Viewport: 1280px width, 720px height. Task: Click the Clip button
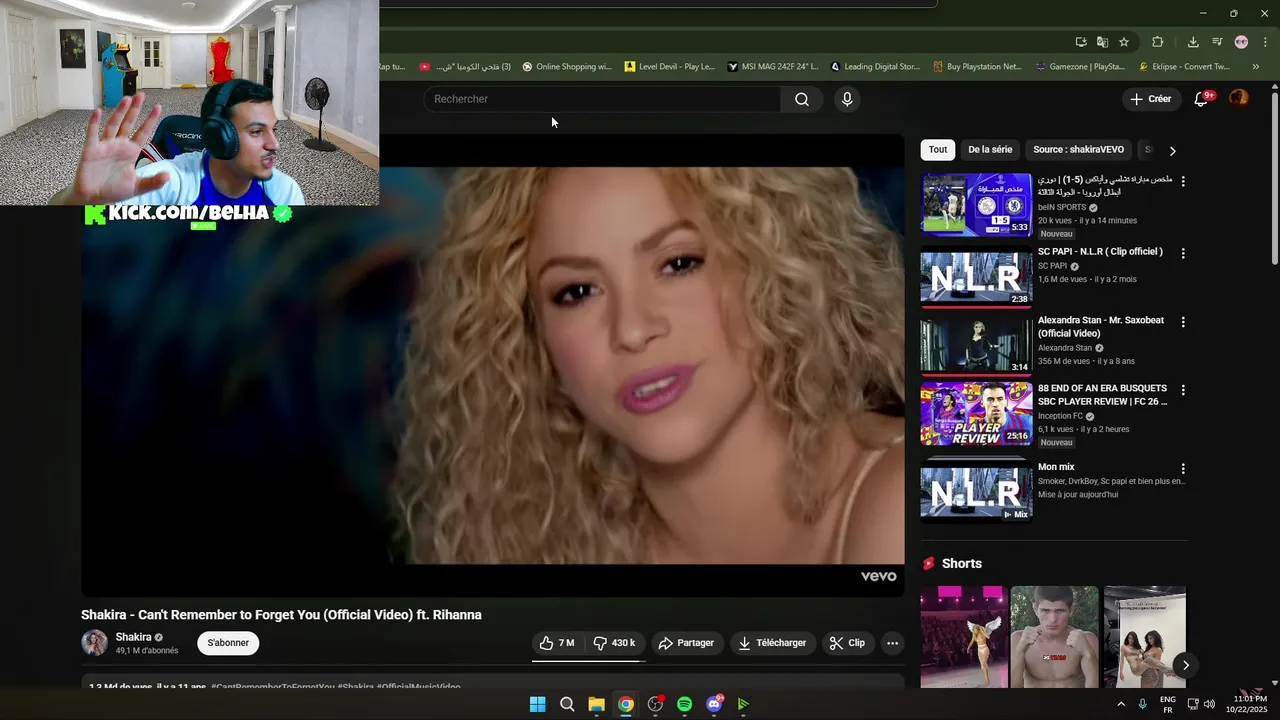click(x=848, y=643)
